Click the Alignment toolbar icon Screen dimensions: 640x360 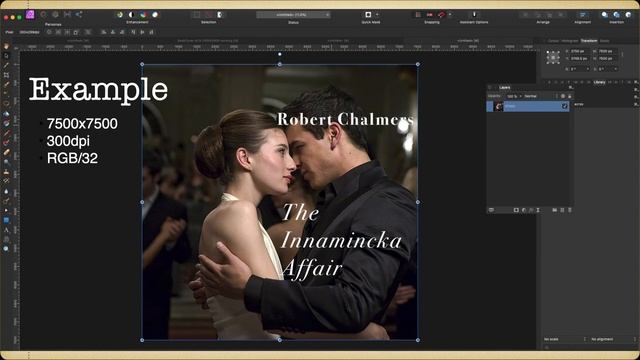click(x=582, y=15)
